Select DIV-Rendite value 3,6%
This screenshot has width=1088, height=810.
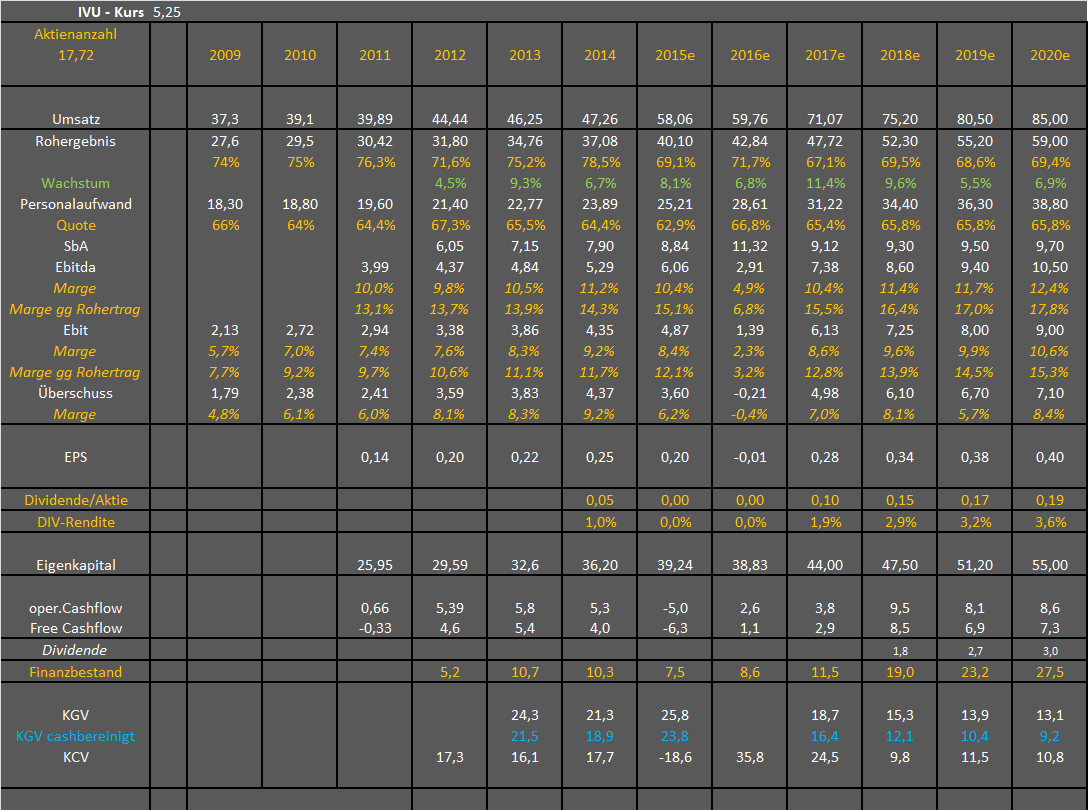1051,522
